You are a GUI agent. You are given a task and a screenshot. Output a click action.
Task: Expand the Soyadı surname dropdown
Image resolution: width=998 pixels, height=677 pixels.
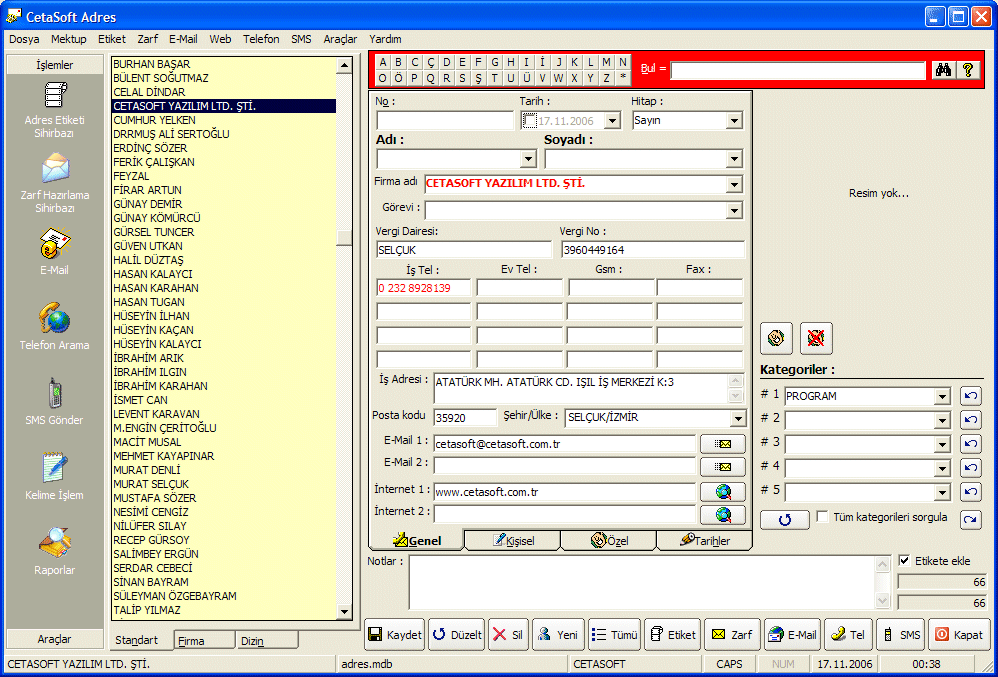(734, 158)
